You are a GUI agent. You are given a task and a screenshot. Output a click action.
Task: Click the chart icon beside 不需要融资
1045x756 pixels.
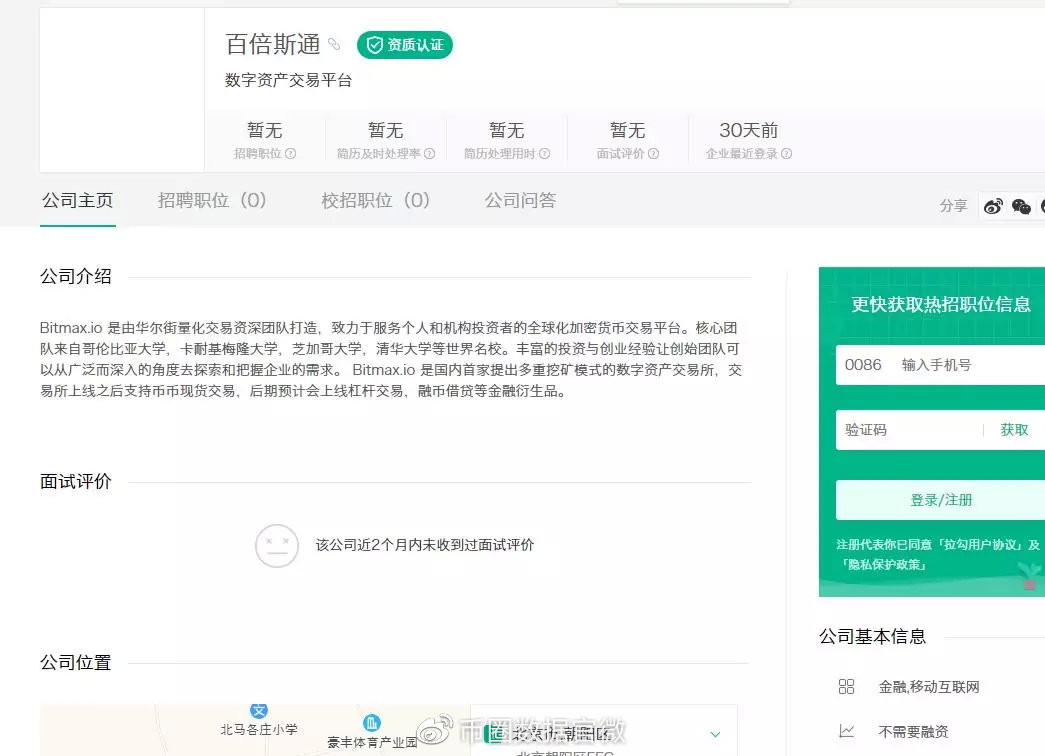(846, 731)
